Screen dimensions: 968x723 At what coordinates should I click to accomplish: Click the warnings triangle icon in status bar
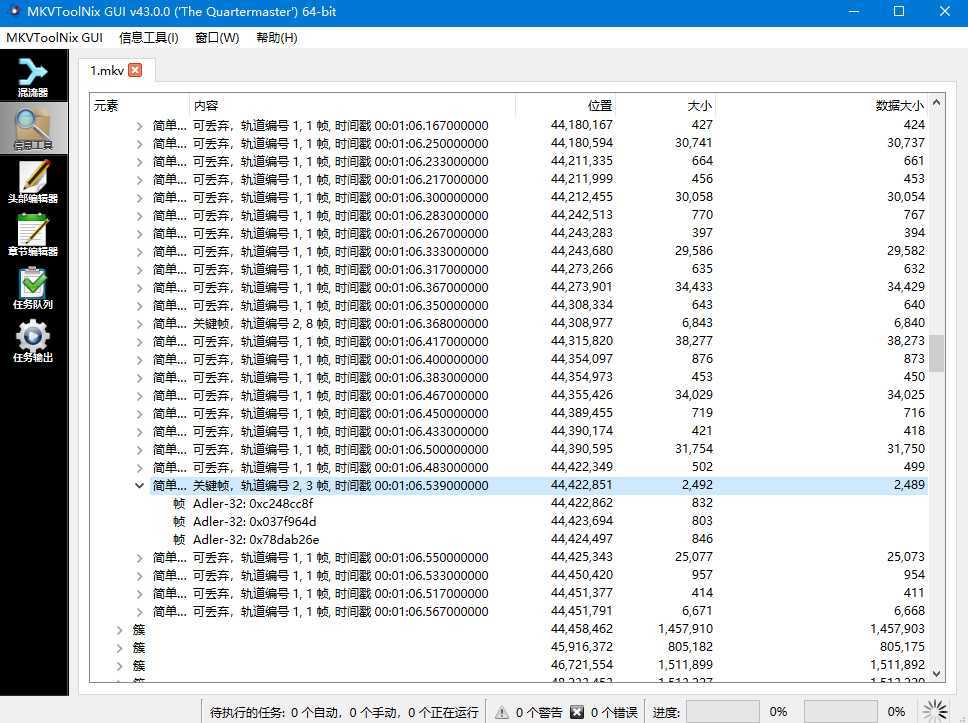click(x=501, y=712)
